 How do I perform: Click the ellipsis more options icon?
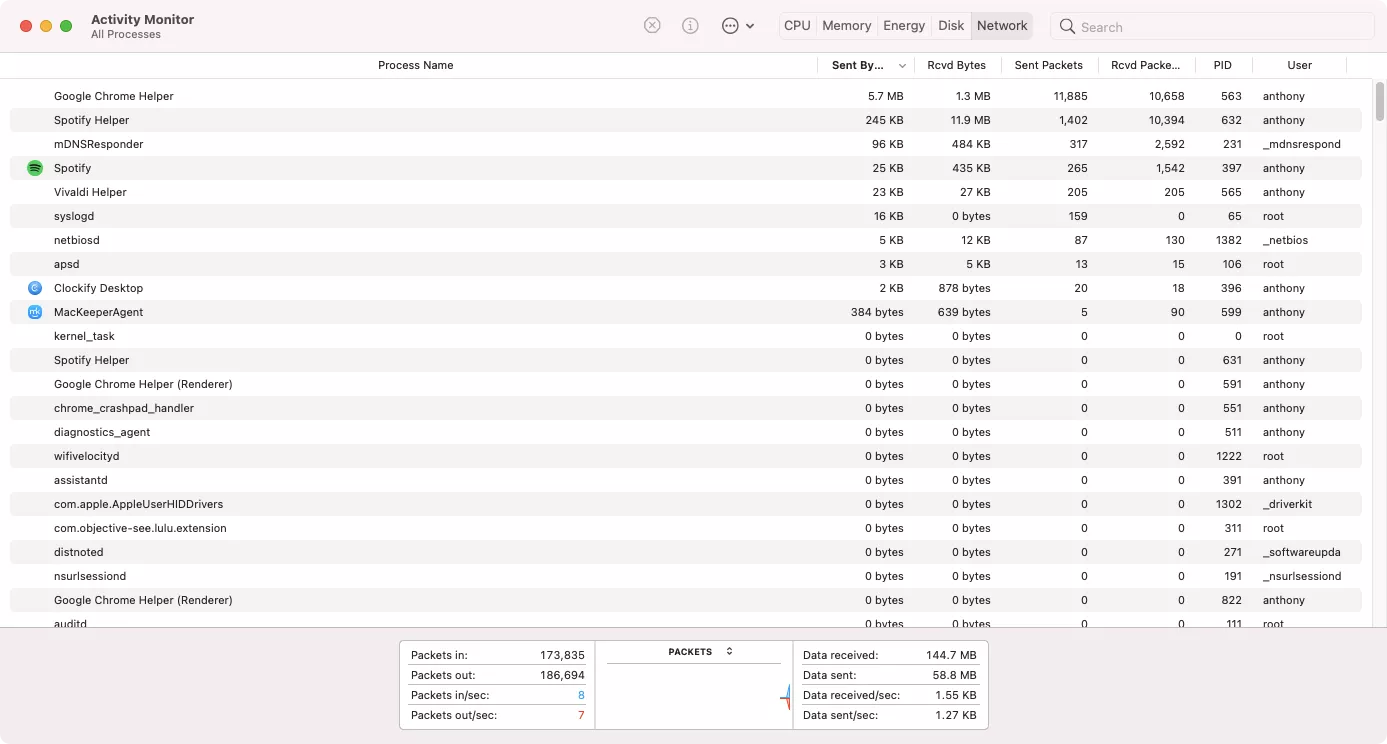pyautogui.click(x=730, y=26)
